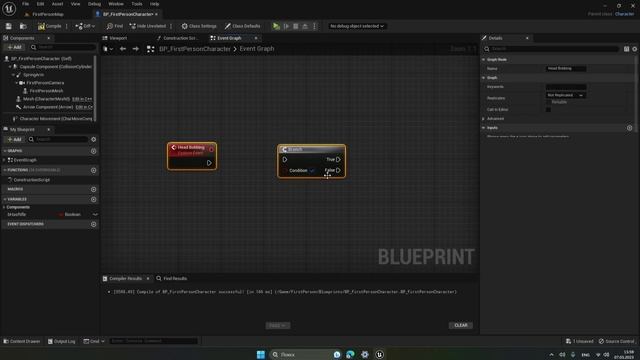
Task: Select BP_FirstPersonCharacter (Self) in the Components tree
Action: tap(41, 59)
